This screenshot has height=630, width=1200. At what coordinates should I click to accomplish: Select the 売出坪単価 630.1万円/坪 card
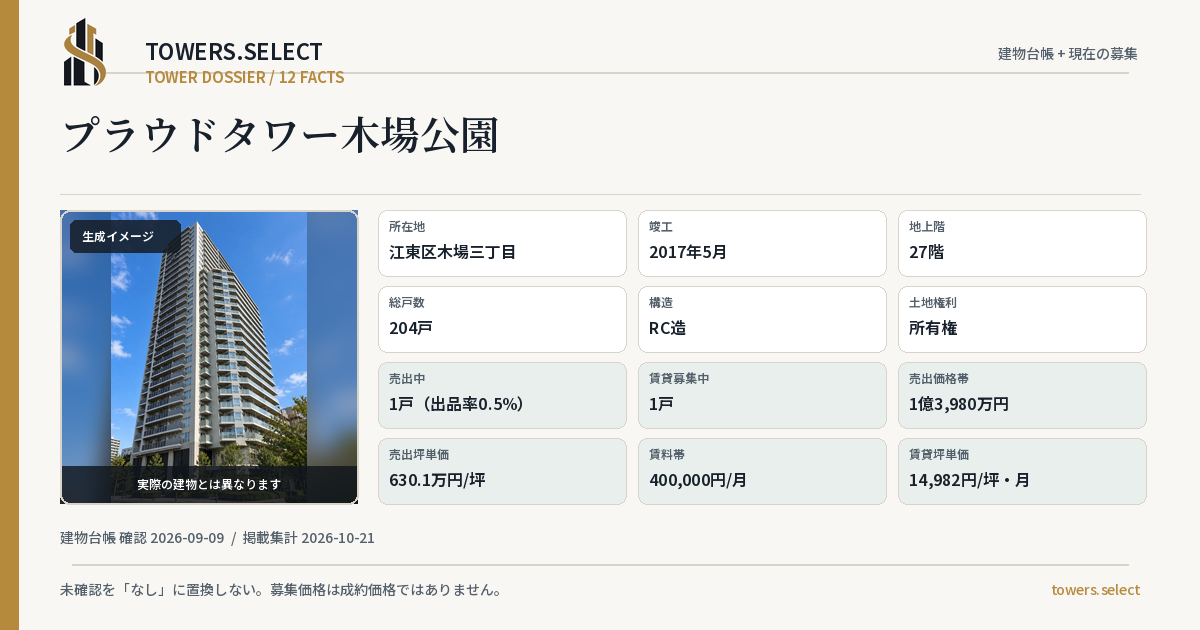point(502,471)
